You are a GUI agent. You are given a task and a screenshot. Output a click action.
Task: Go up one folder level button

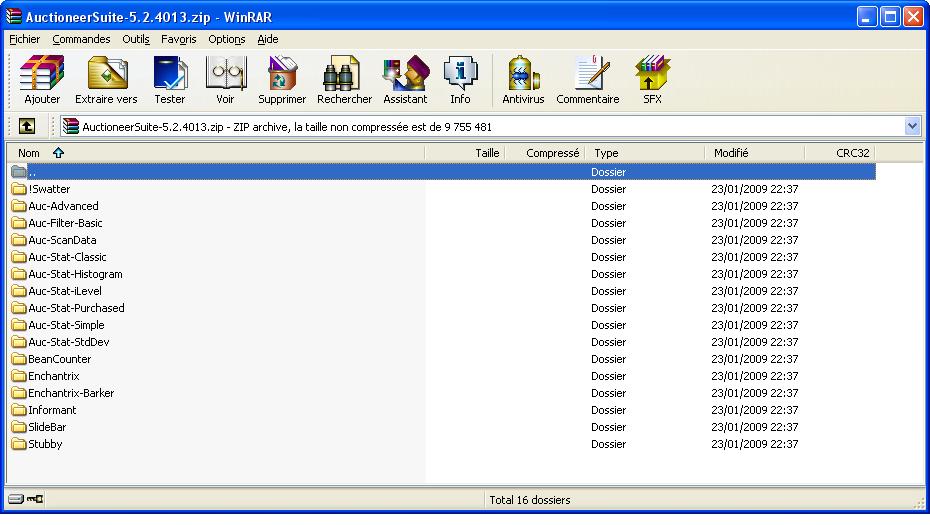click(x=27, y=126)
